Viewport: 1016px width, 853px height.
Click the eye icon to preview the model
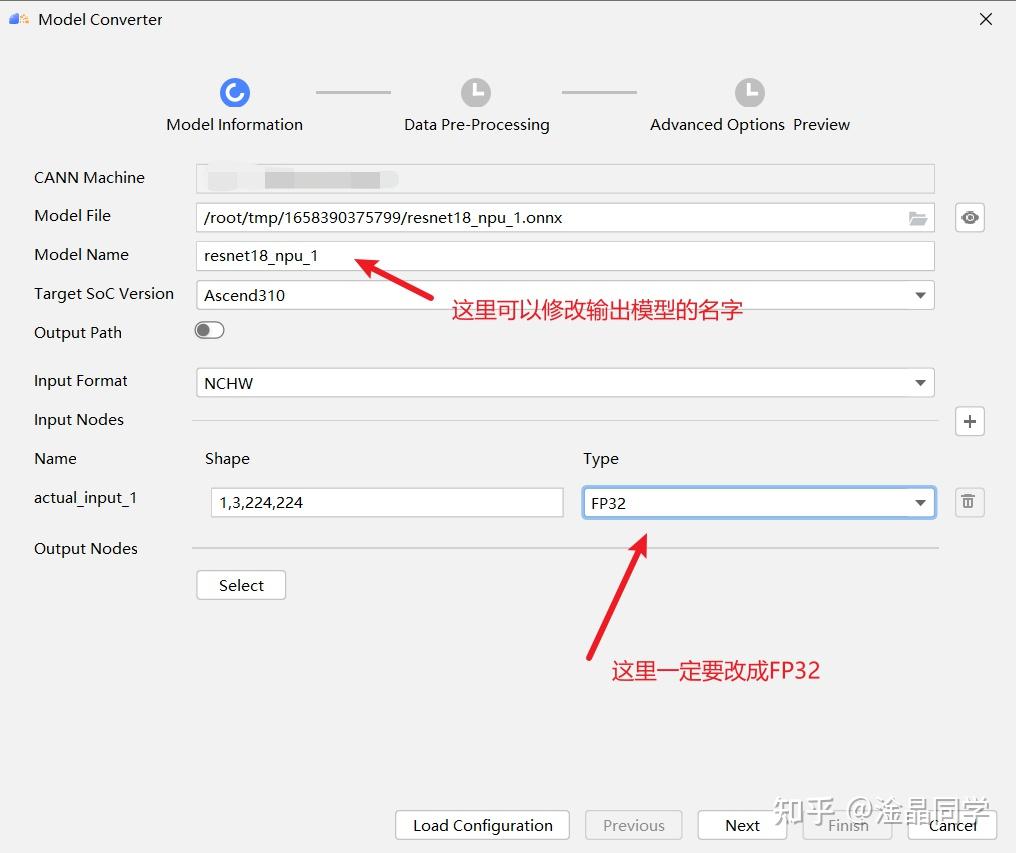point(969,217)
